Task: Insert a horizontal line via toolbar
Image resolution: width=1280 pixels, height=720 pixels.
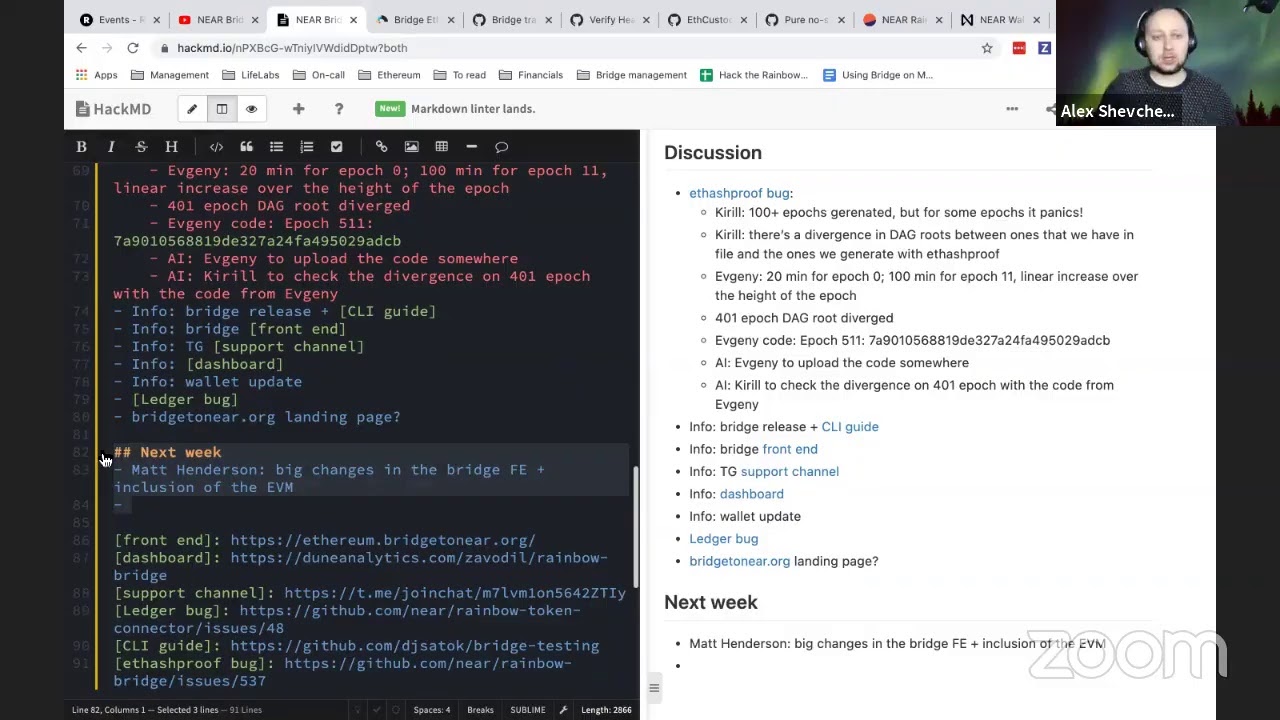Action: 471,147
